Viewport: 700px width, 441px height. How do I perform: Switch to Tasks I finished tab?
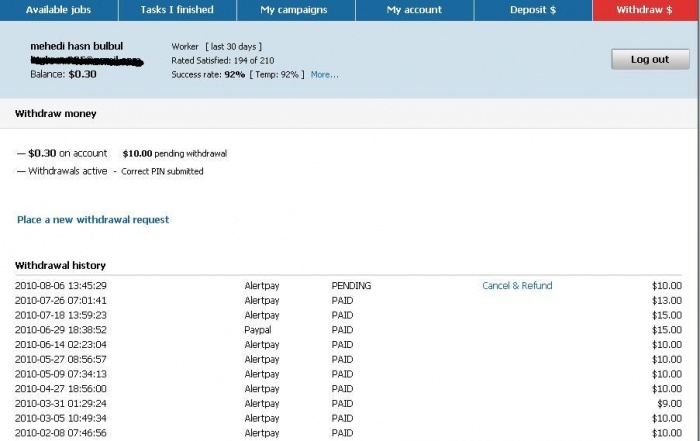pyautogui.click(x=177, y=10)
